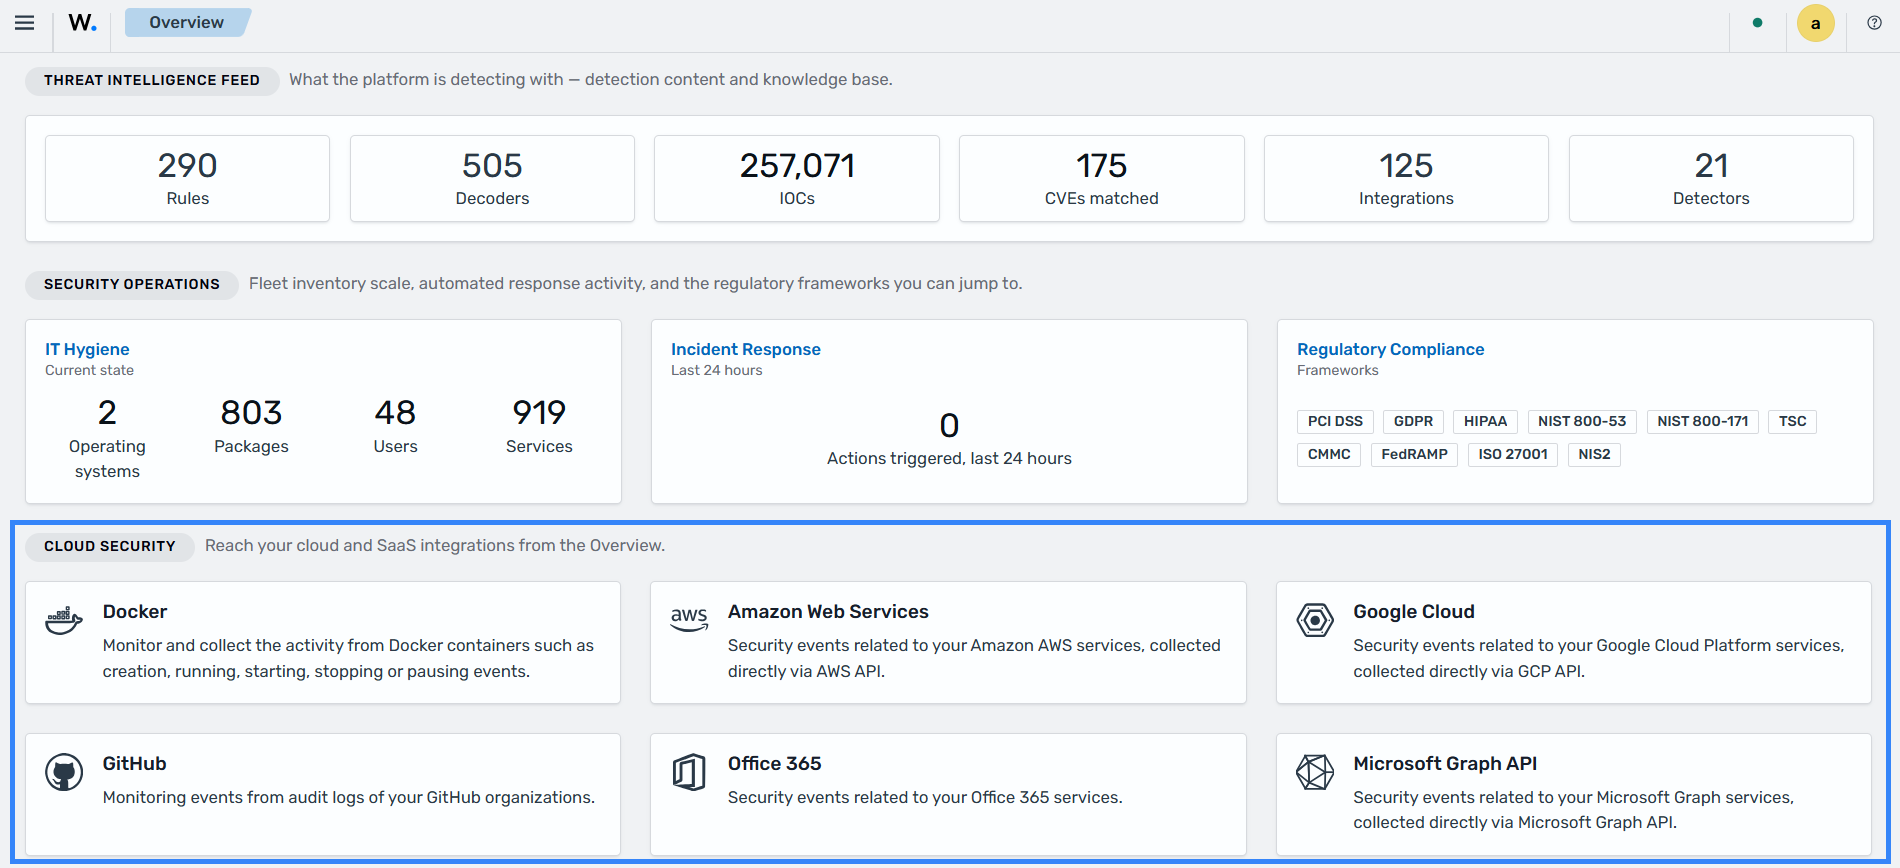
Task: Open the 290 Rules stat card
Action: coord(187,179)
